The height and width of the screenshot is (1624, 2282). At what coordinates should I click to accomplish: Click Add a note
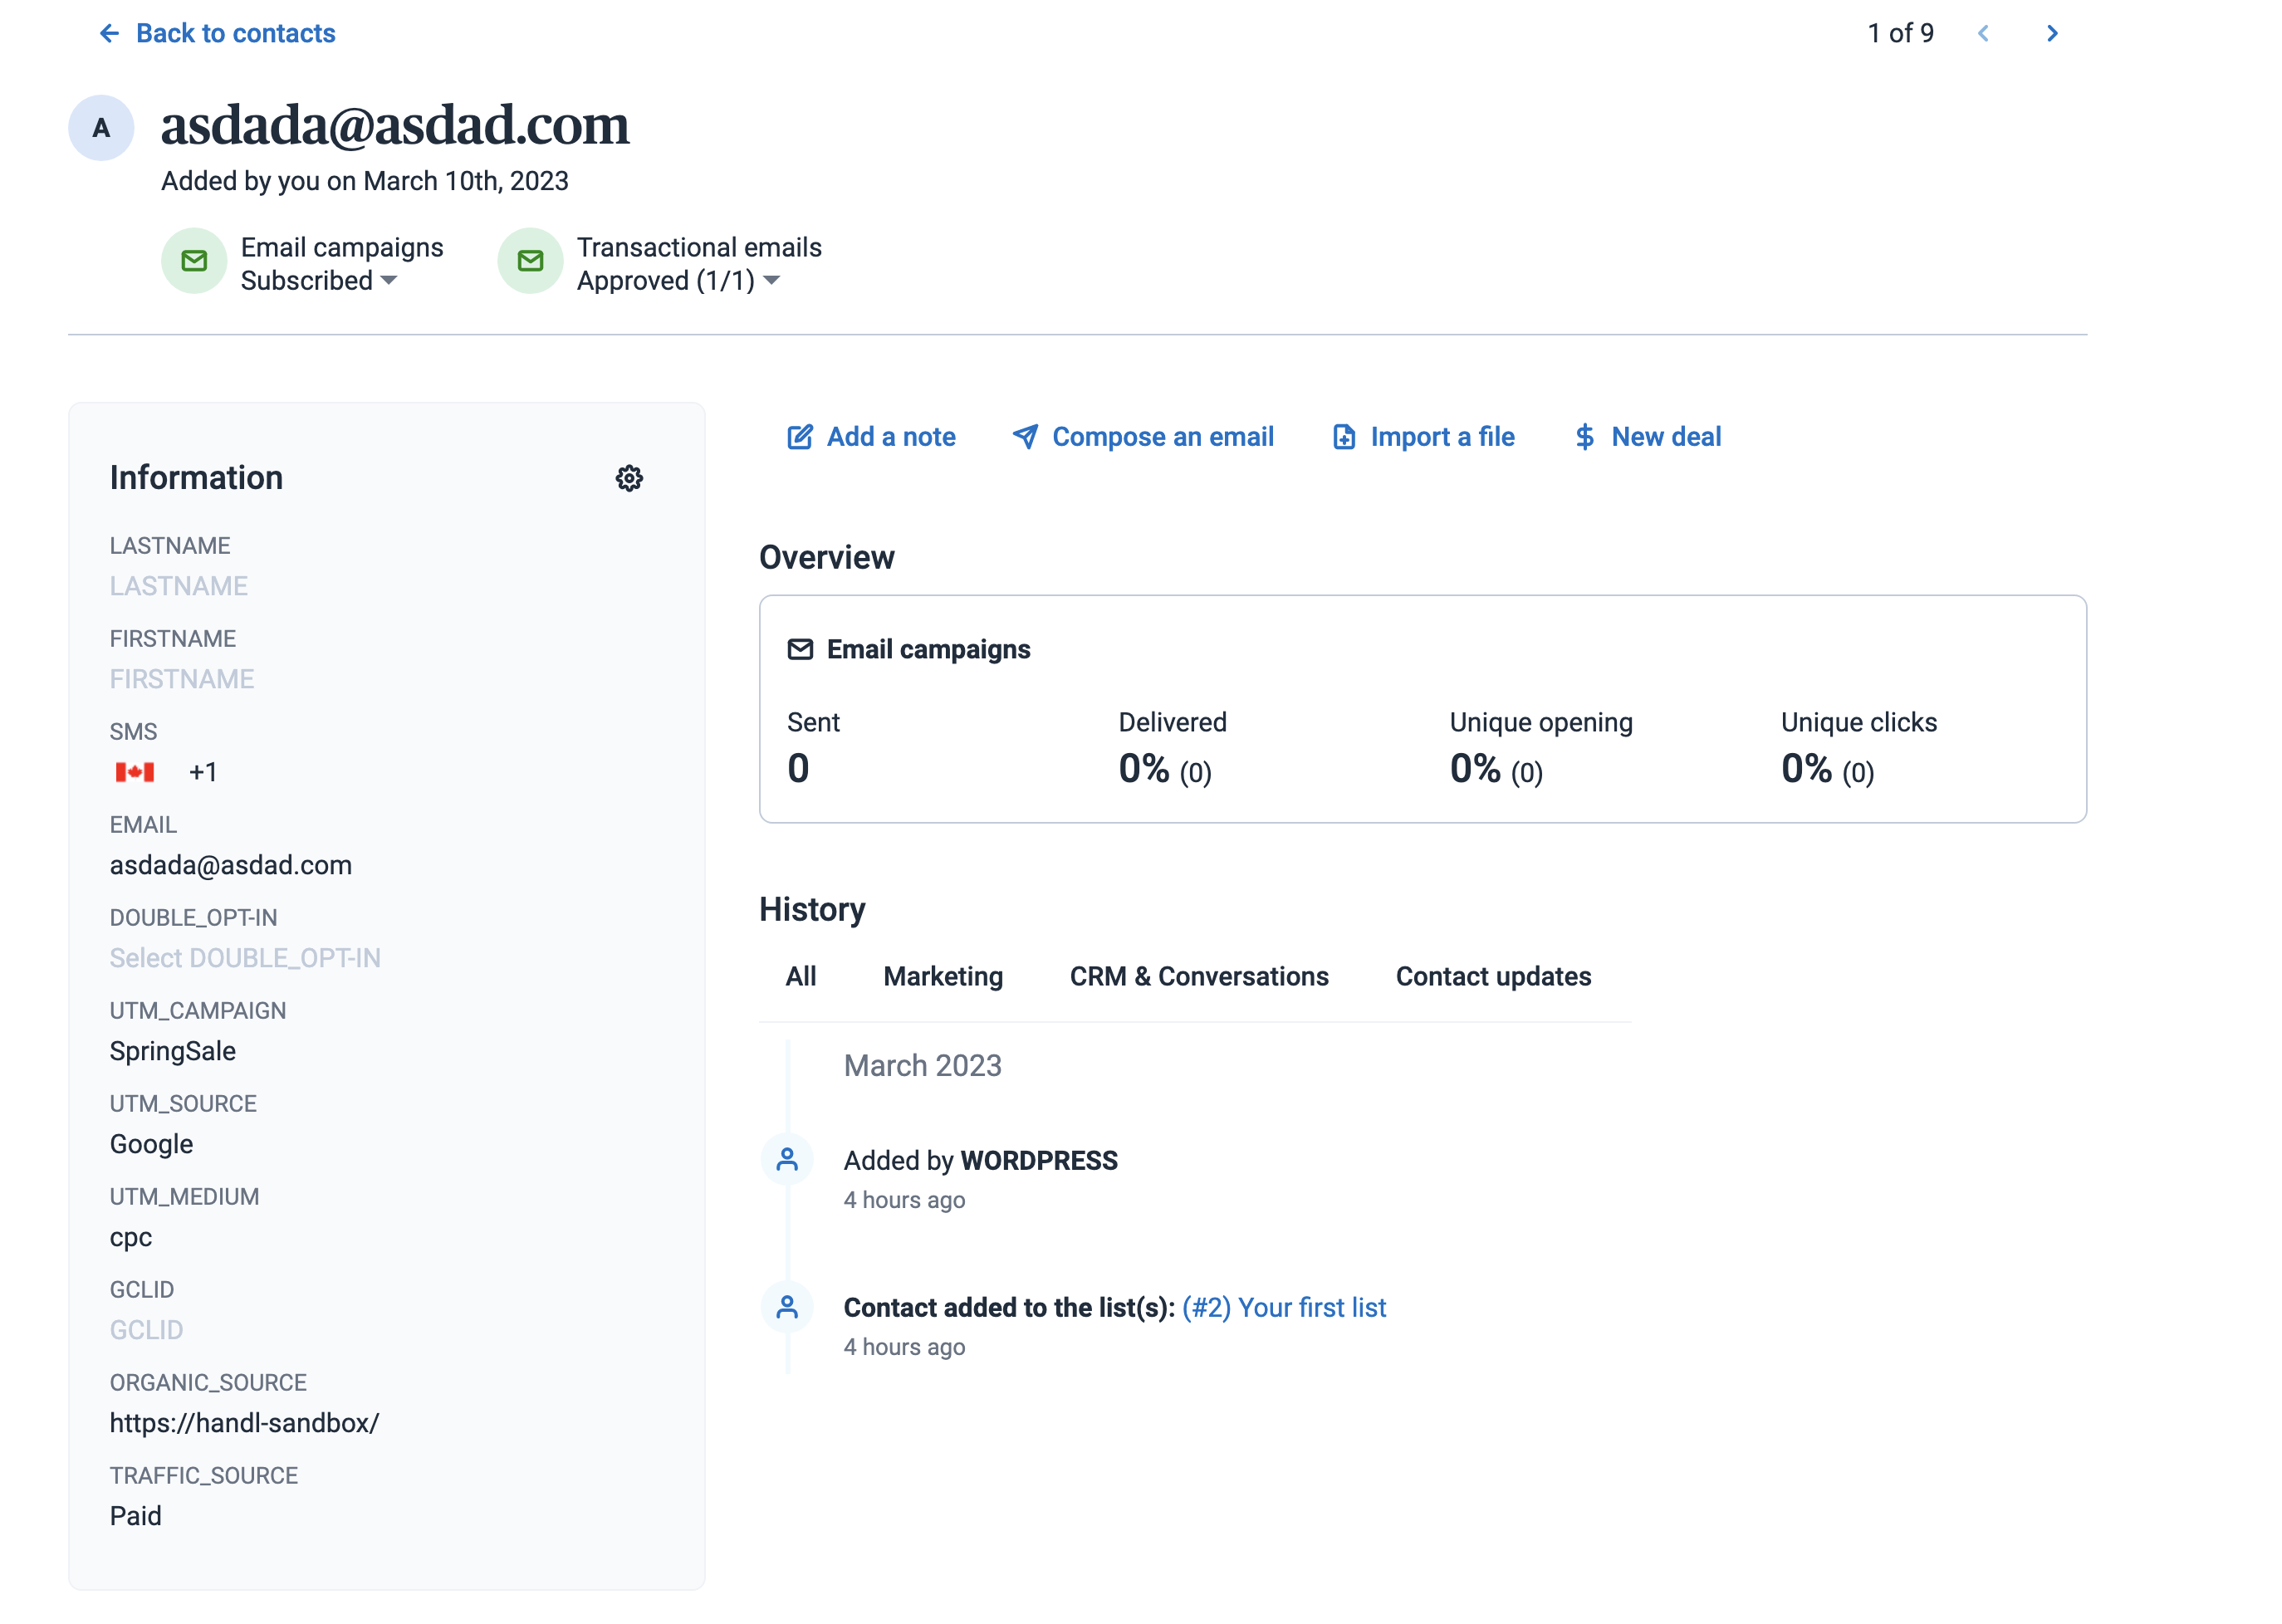(871, 437)
